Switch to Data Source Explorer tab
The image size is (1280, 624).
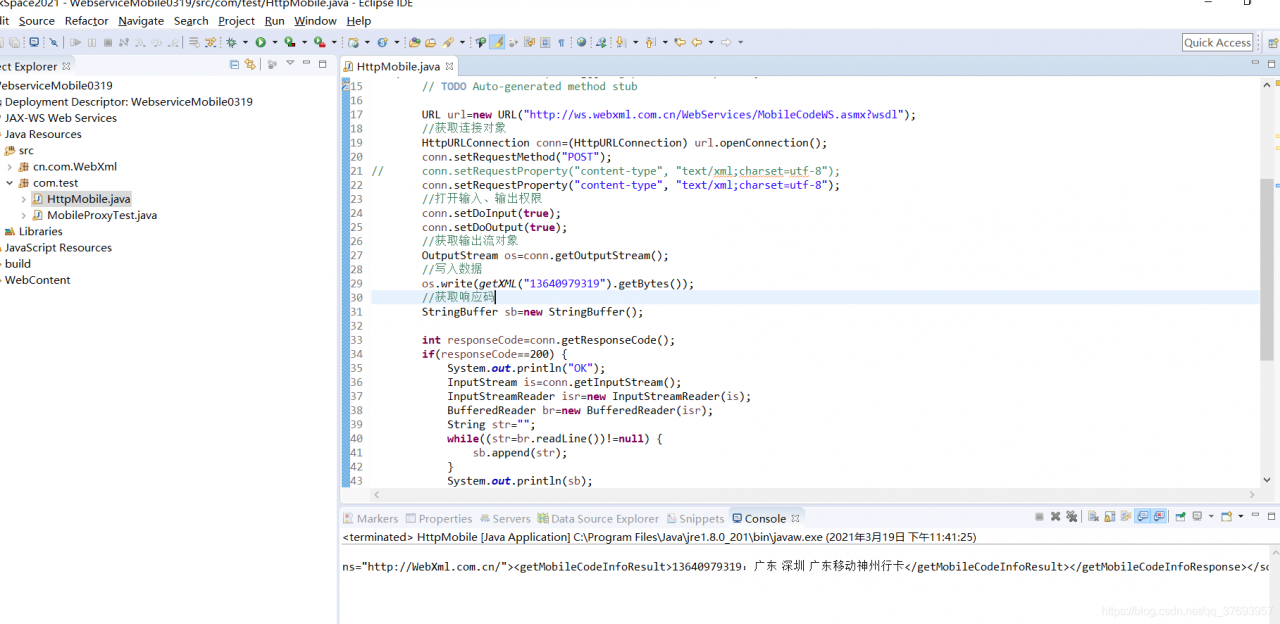coord(598,518)
